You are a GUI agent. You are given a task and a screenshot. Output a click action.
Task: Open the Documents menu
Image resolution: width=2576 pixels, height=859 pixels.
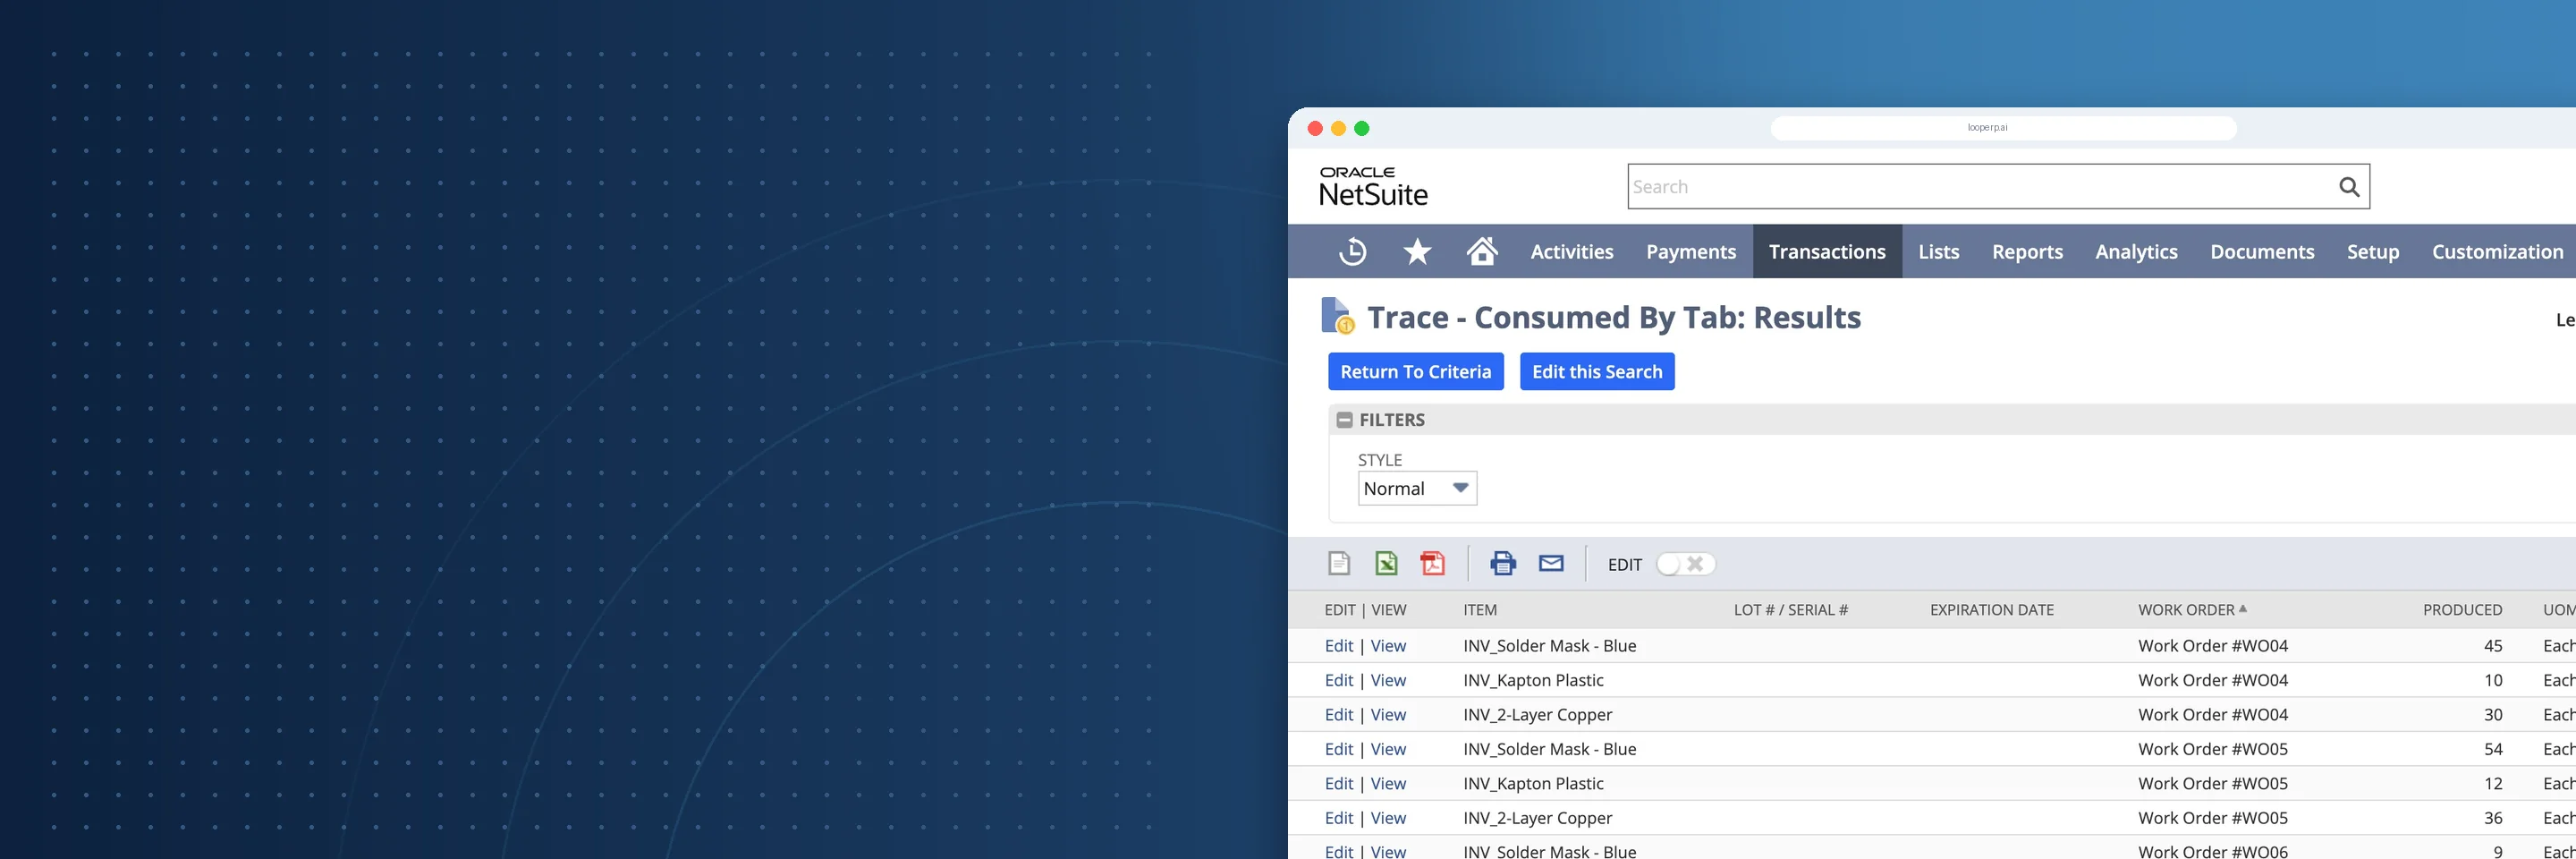[2262, 252]
